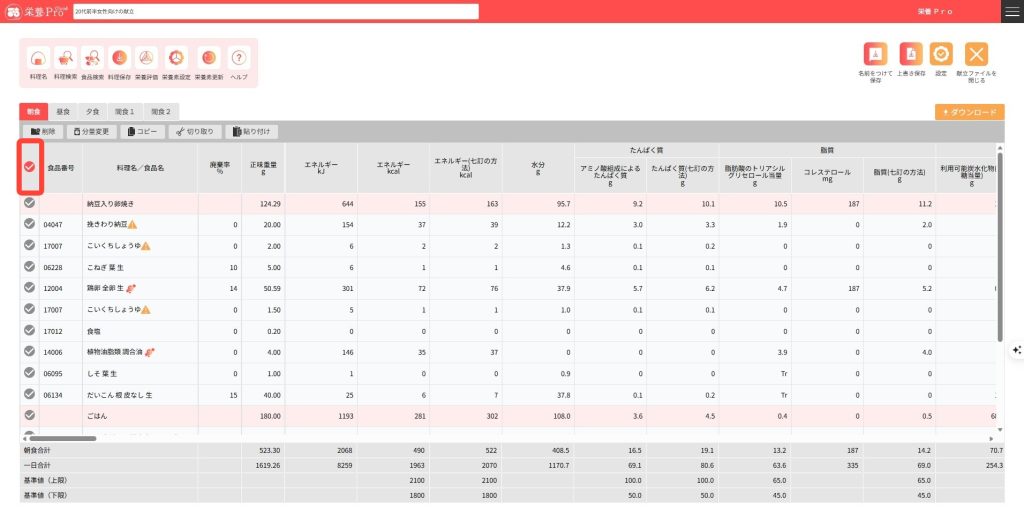Click 献立ファイルを閉じる close file icon

[x=976, y=54]
